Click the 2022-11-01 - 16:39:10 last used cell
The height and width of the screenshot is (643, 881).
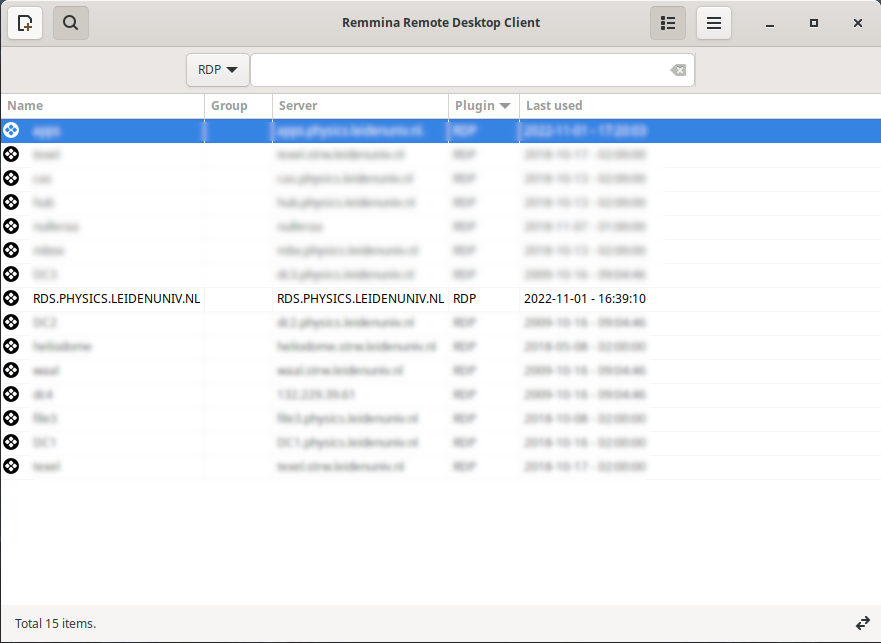point(584,298)
